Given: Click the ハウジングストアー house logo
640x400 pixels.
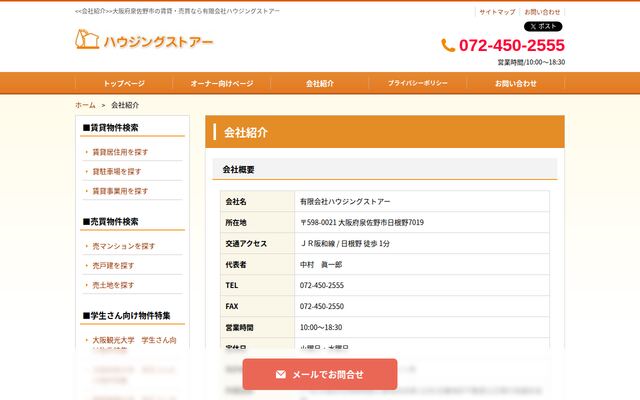Looking at the screenshot, I should point(144,40).
